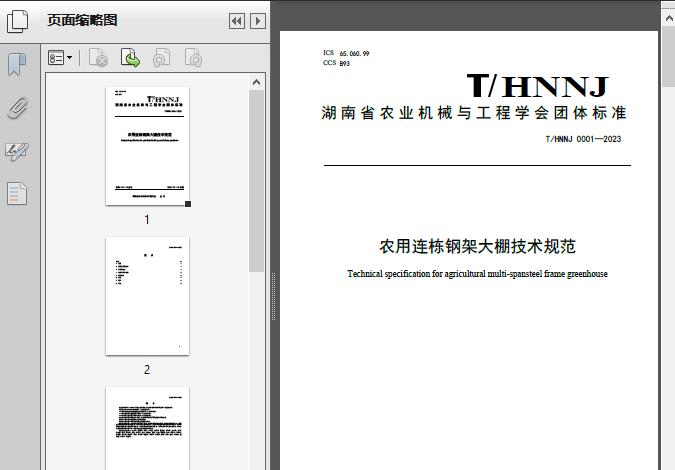
Task: Click ICS 65.060.99 text
Action: point(346,53)
